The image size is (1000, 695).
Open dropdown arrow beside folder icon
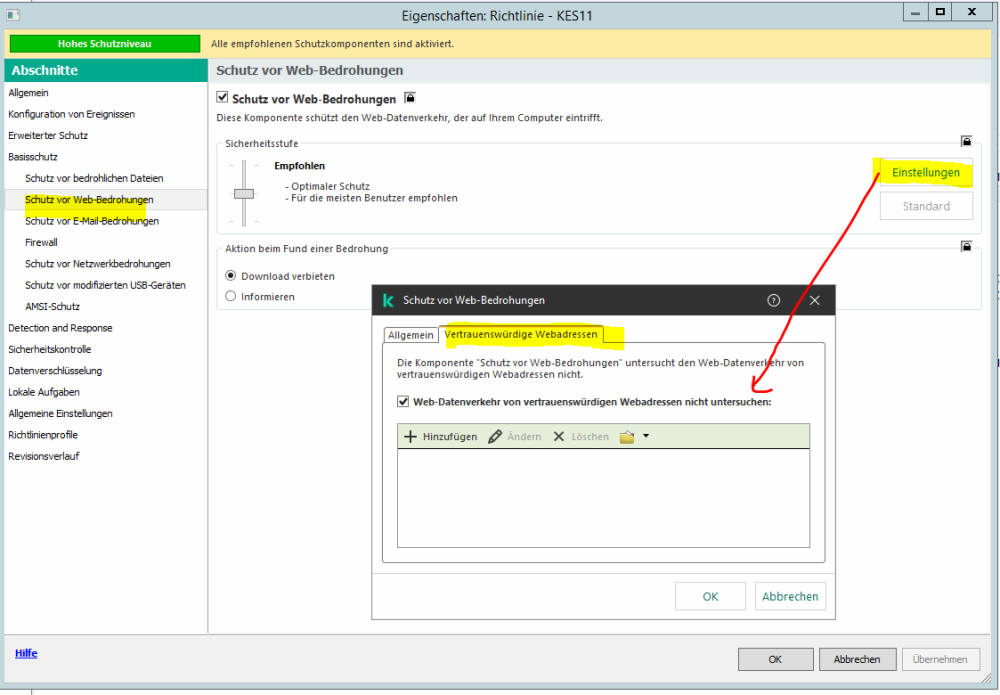tap(646, 436)
